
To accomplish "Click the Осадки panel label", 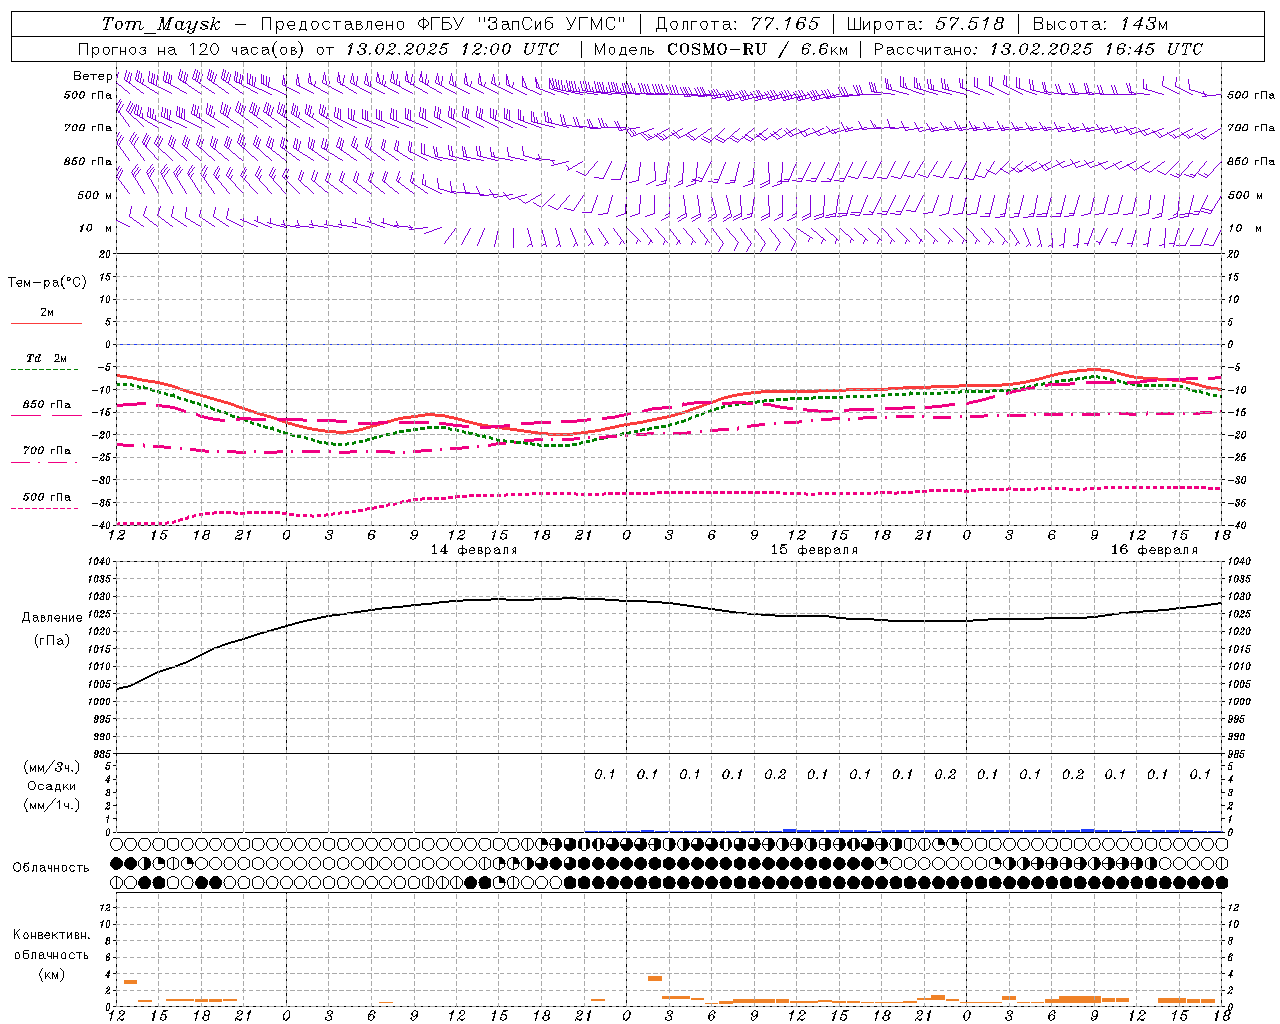I will point(52,786).
